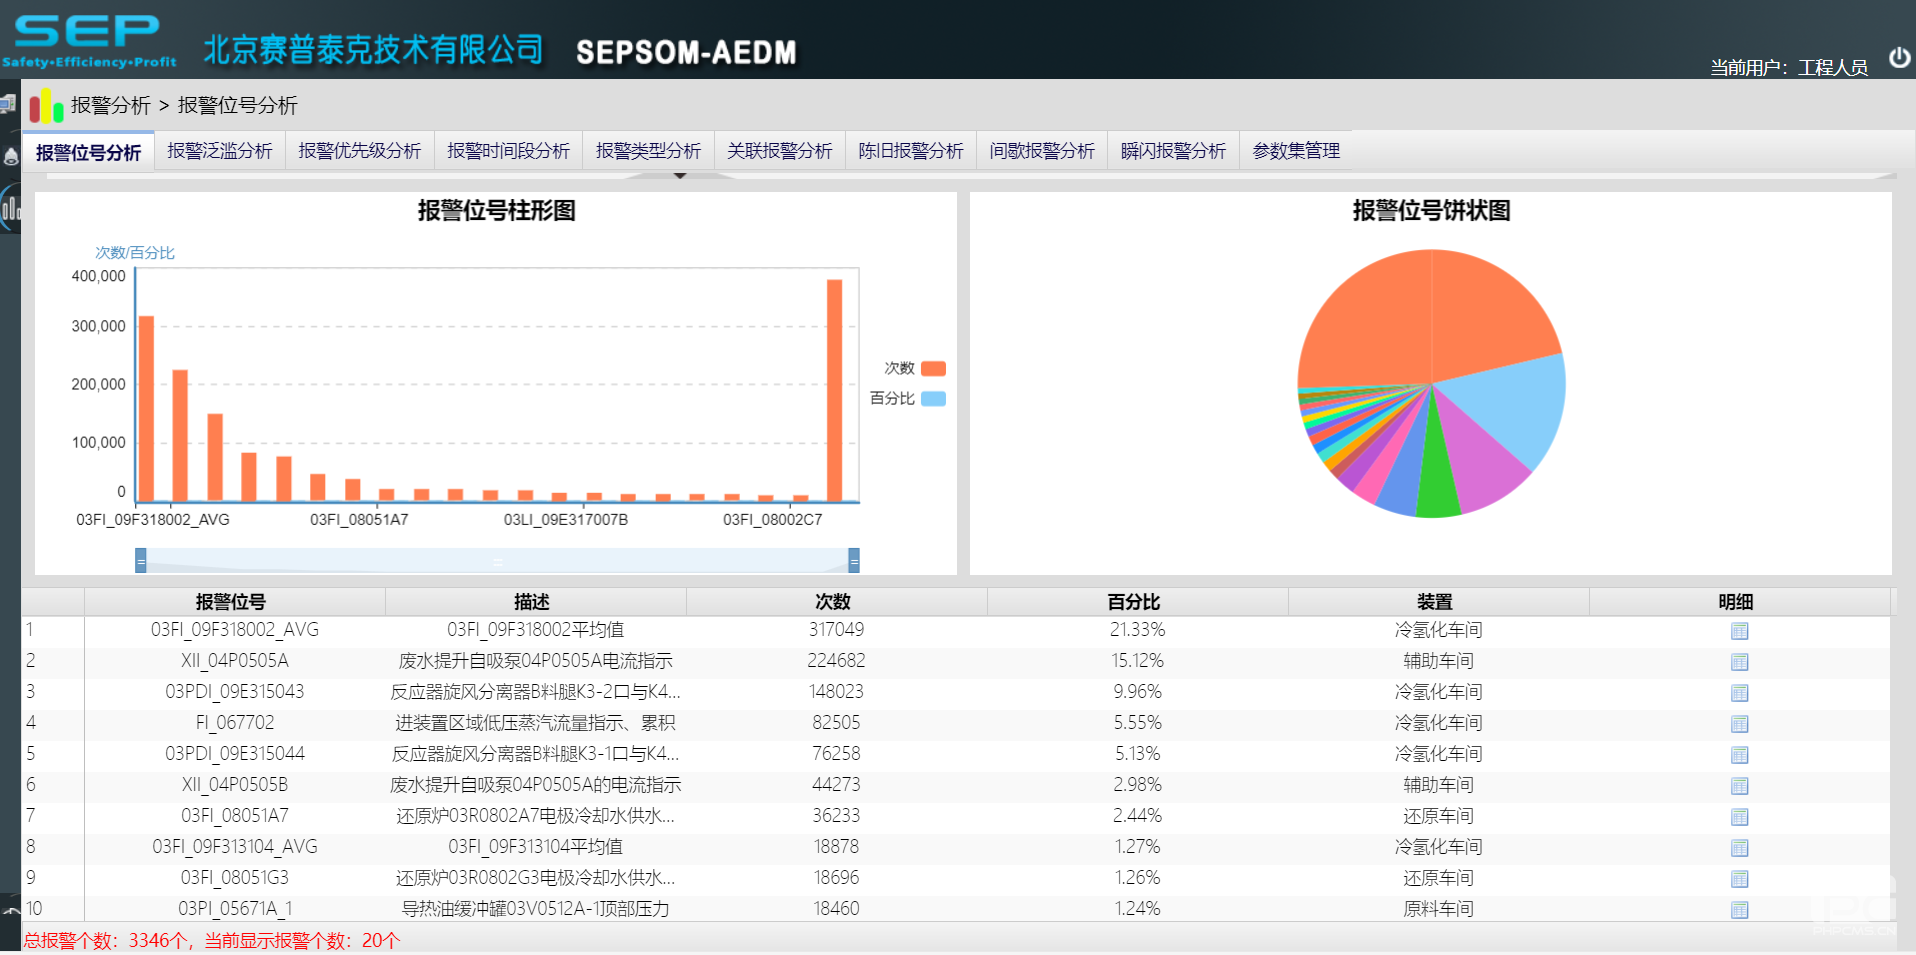Open 明细 detail icon for 03FI_09F318002_AVG row
Screen dimensions: 1916x955
(x=1740, y=630)
